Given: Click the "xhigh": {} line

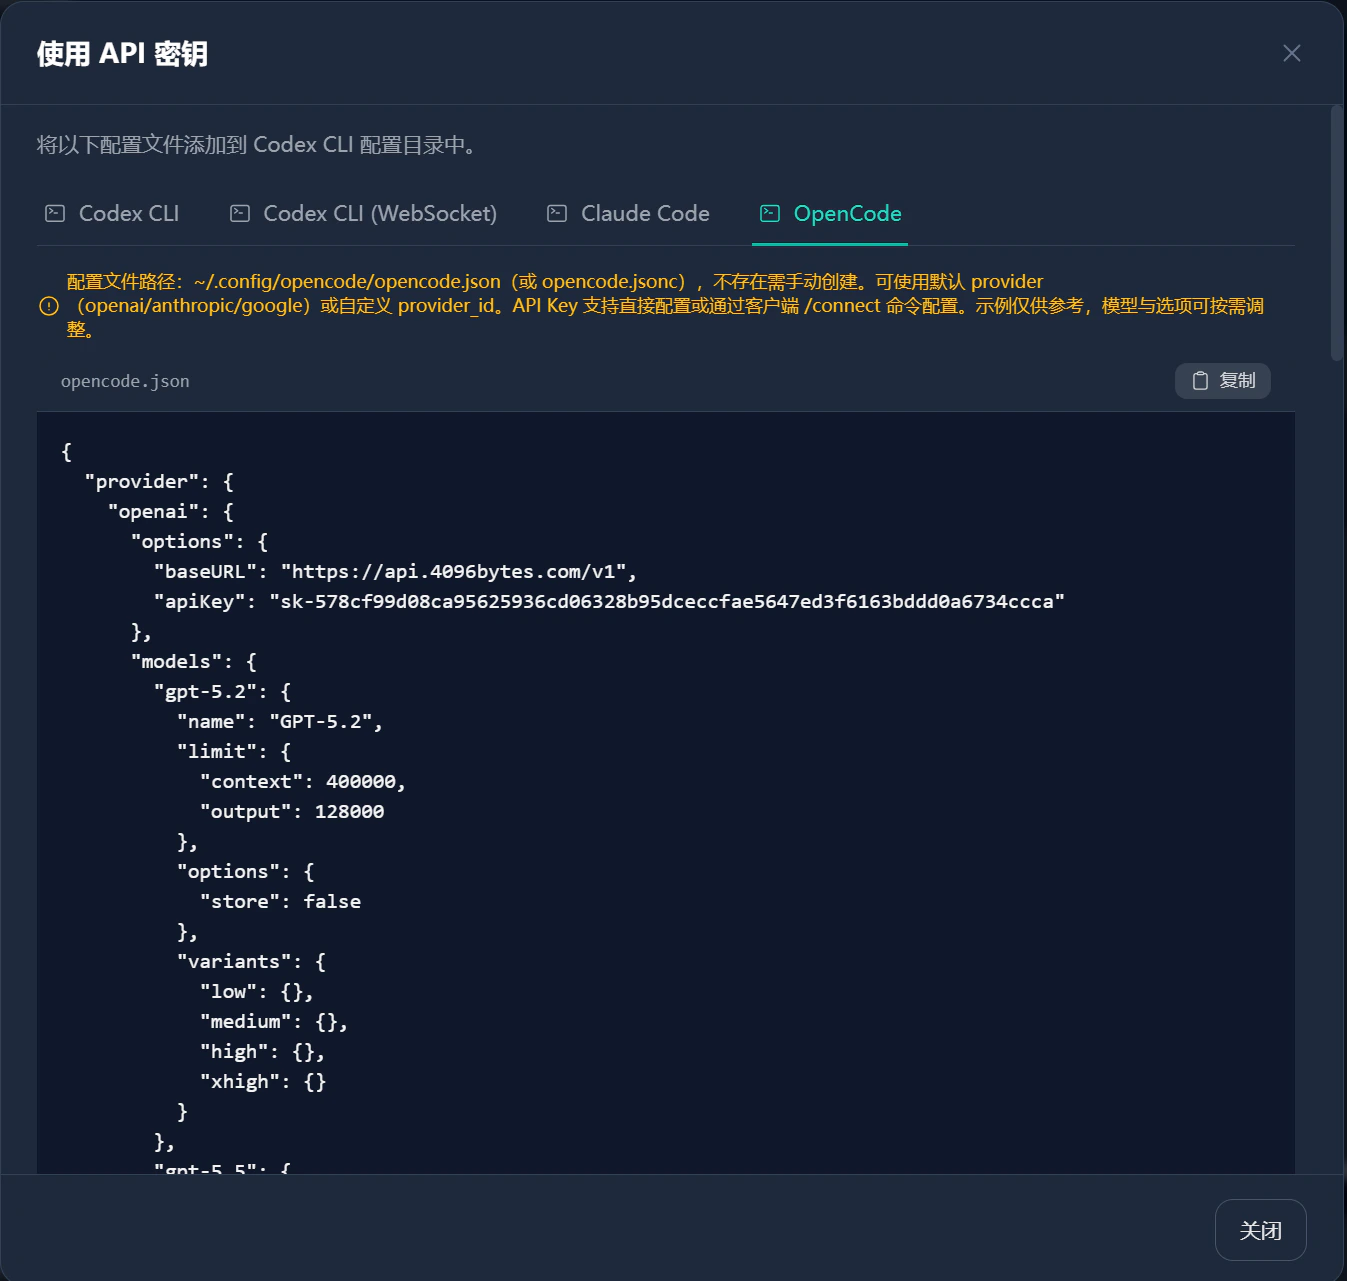Looking at the screenshot, I should [263, 1082].
